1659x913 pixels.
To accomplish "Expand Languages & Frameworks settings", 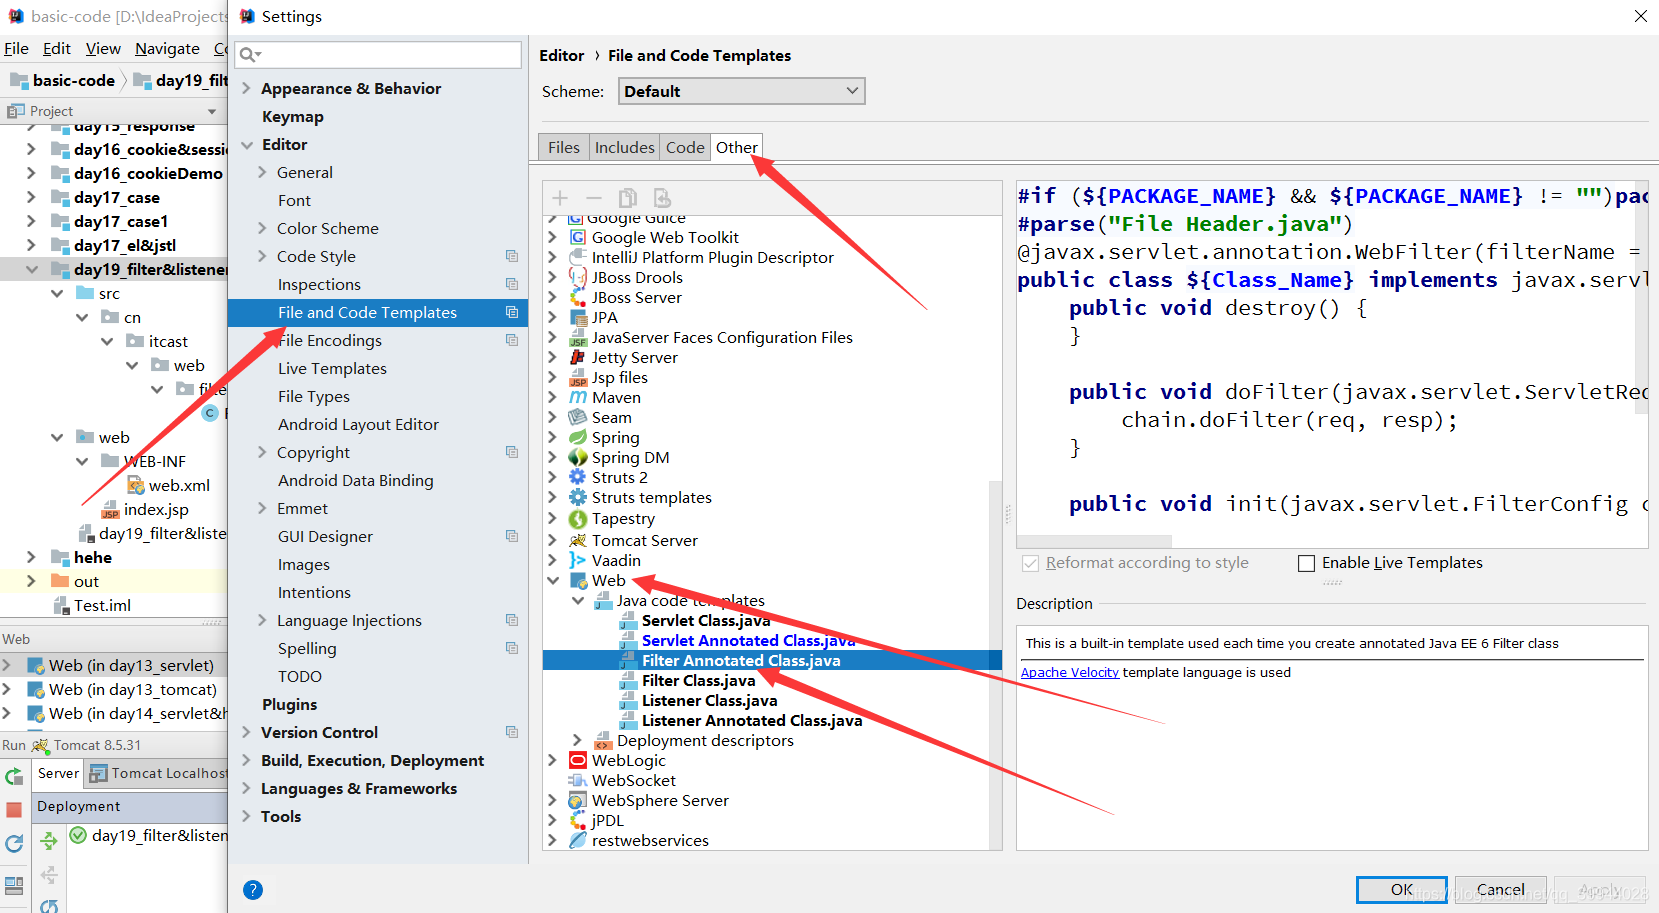I will [x=247, y=788].
